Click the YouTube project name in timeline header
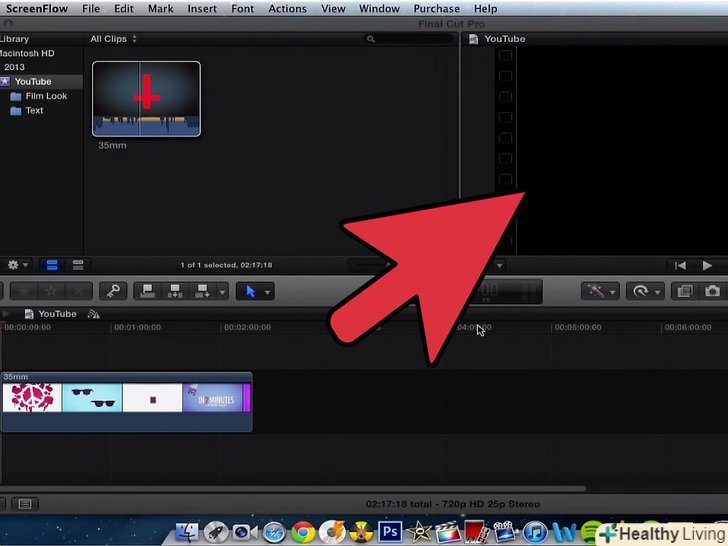 point(57,314)
